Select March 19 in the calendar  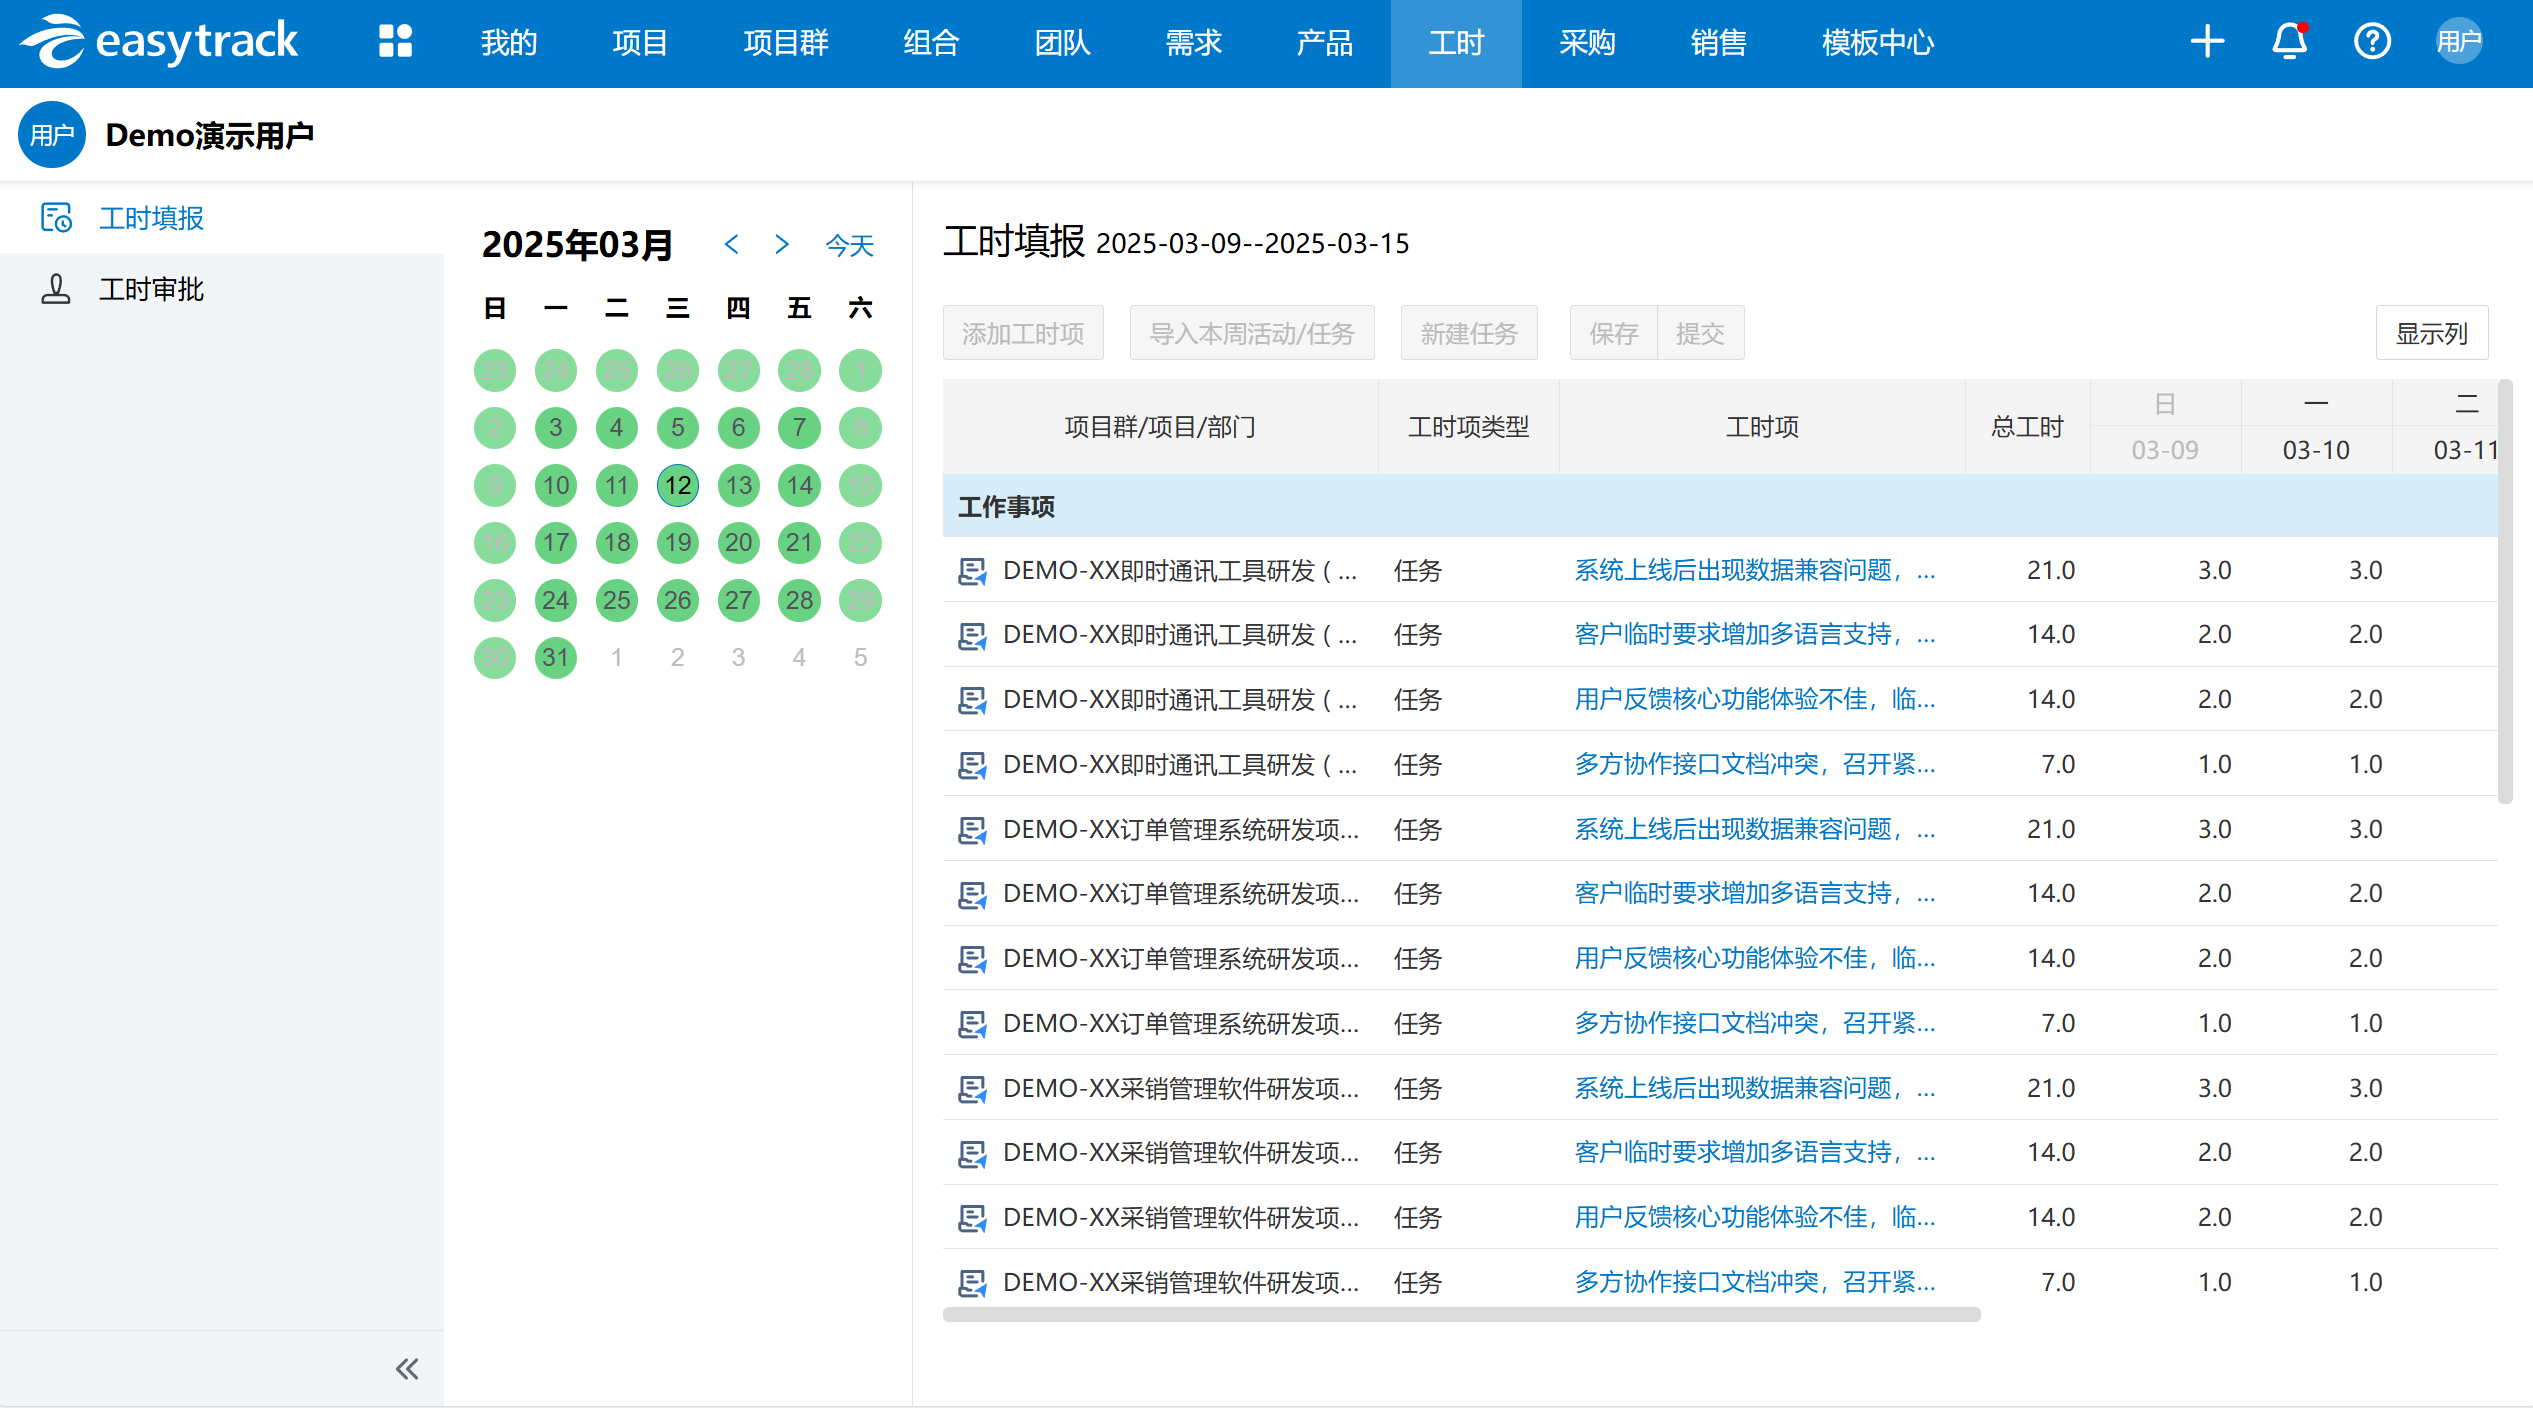point(678,543)
